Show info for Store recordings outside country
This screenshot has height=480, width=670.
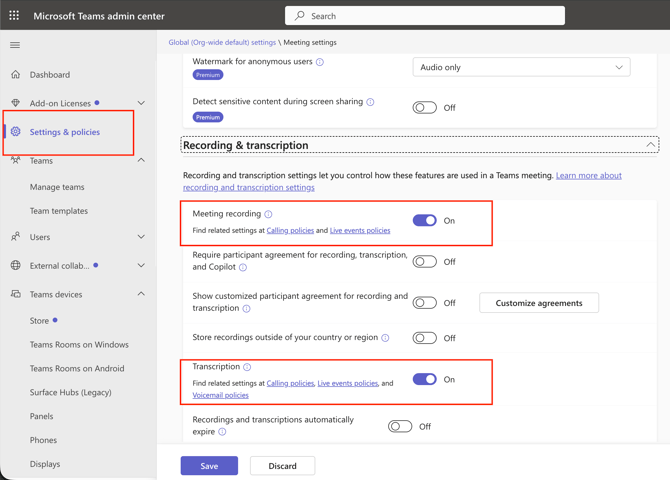385,338
